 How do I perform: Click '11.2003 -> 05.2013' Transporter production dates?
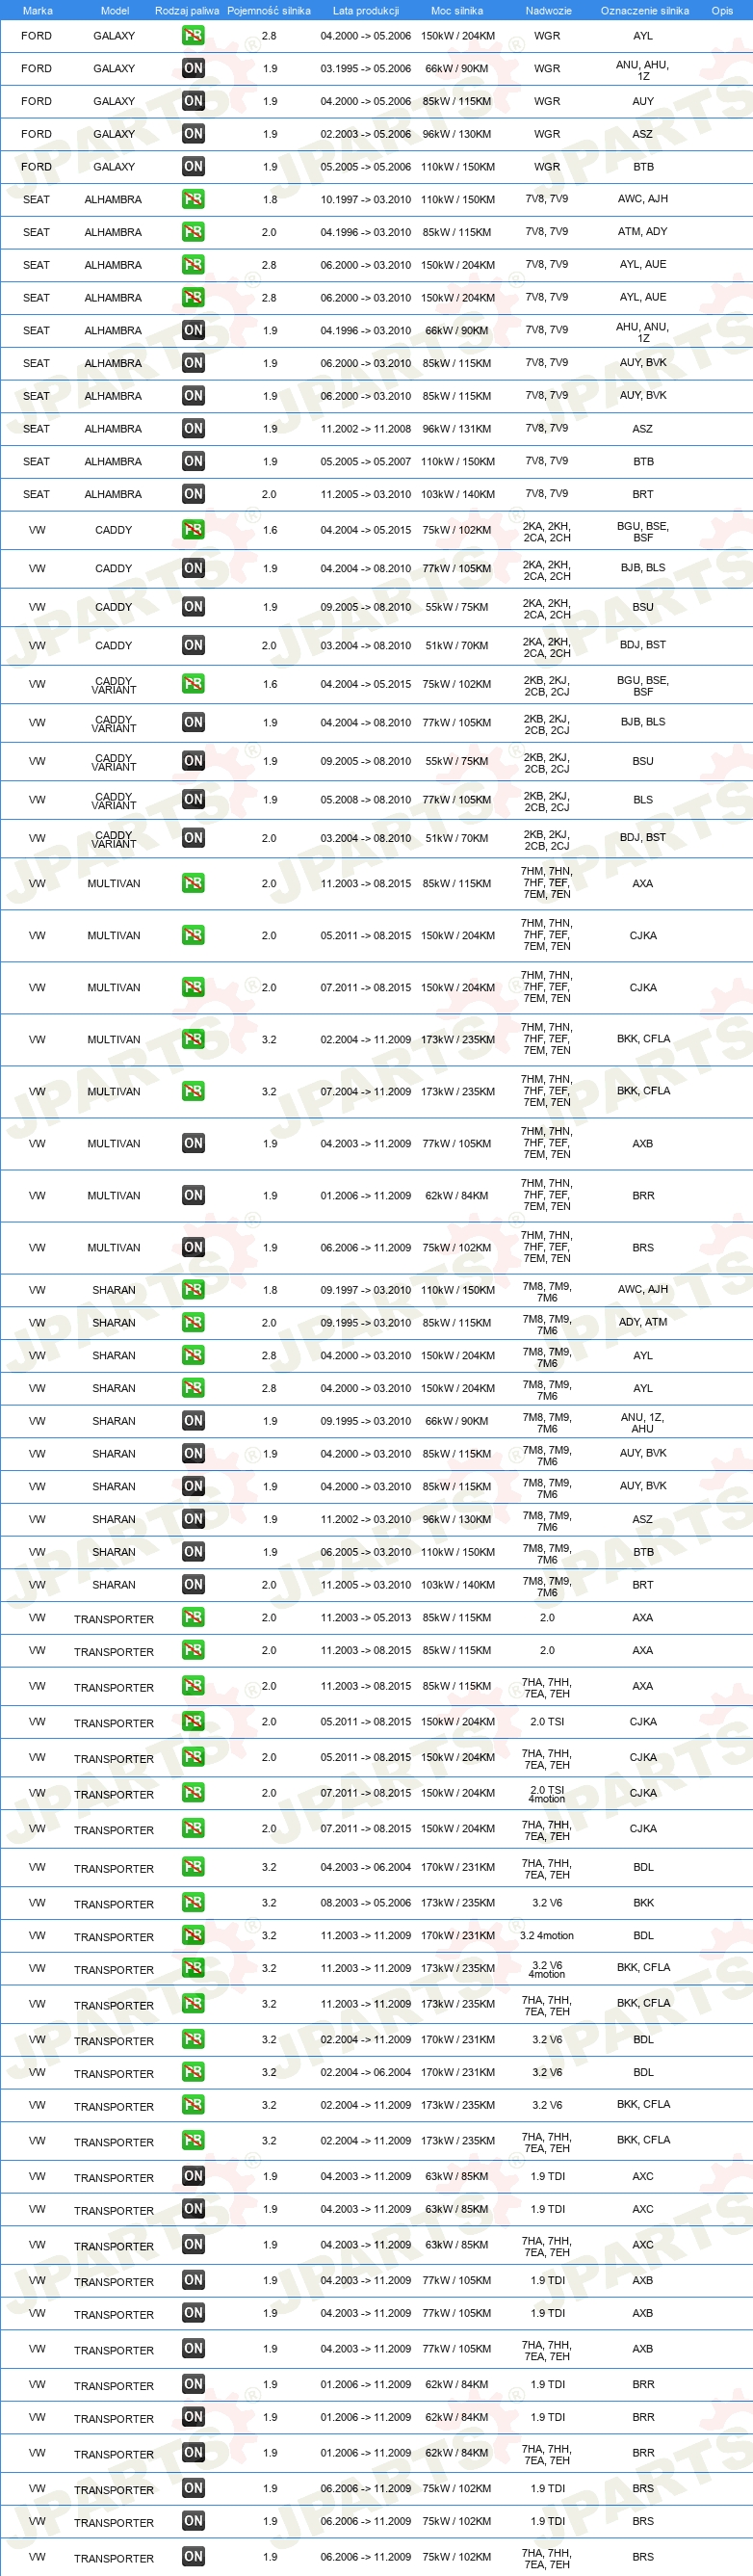366,1617
